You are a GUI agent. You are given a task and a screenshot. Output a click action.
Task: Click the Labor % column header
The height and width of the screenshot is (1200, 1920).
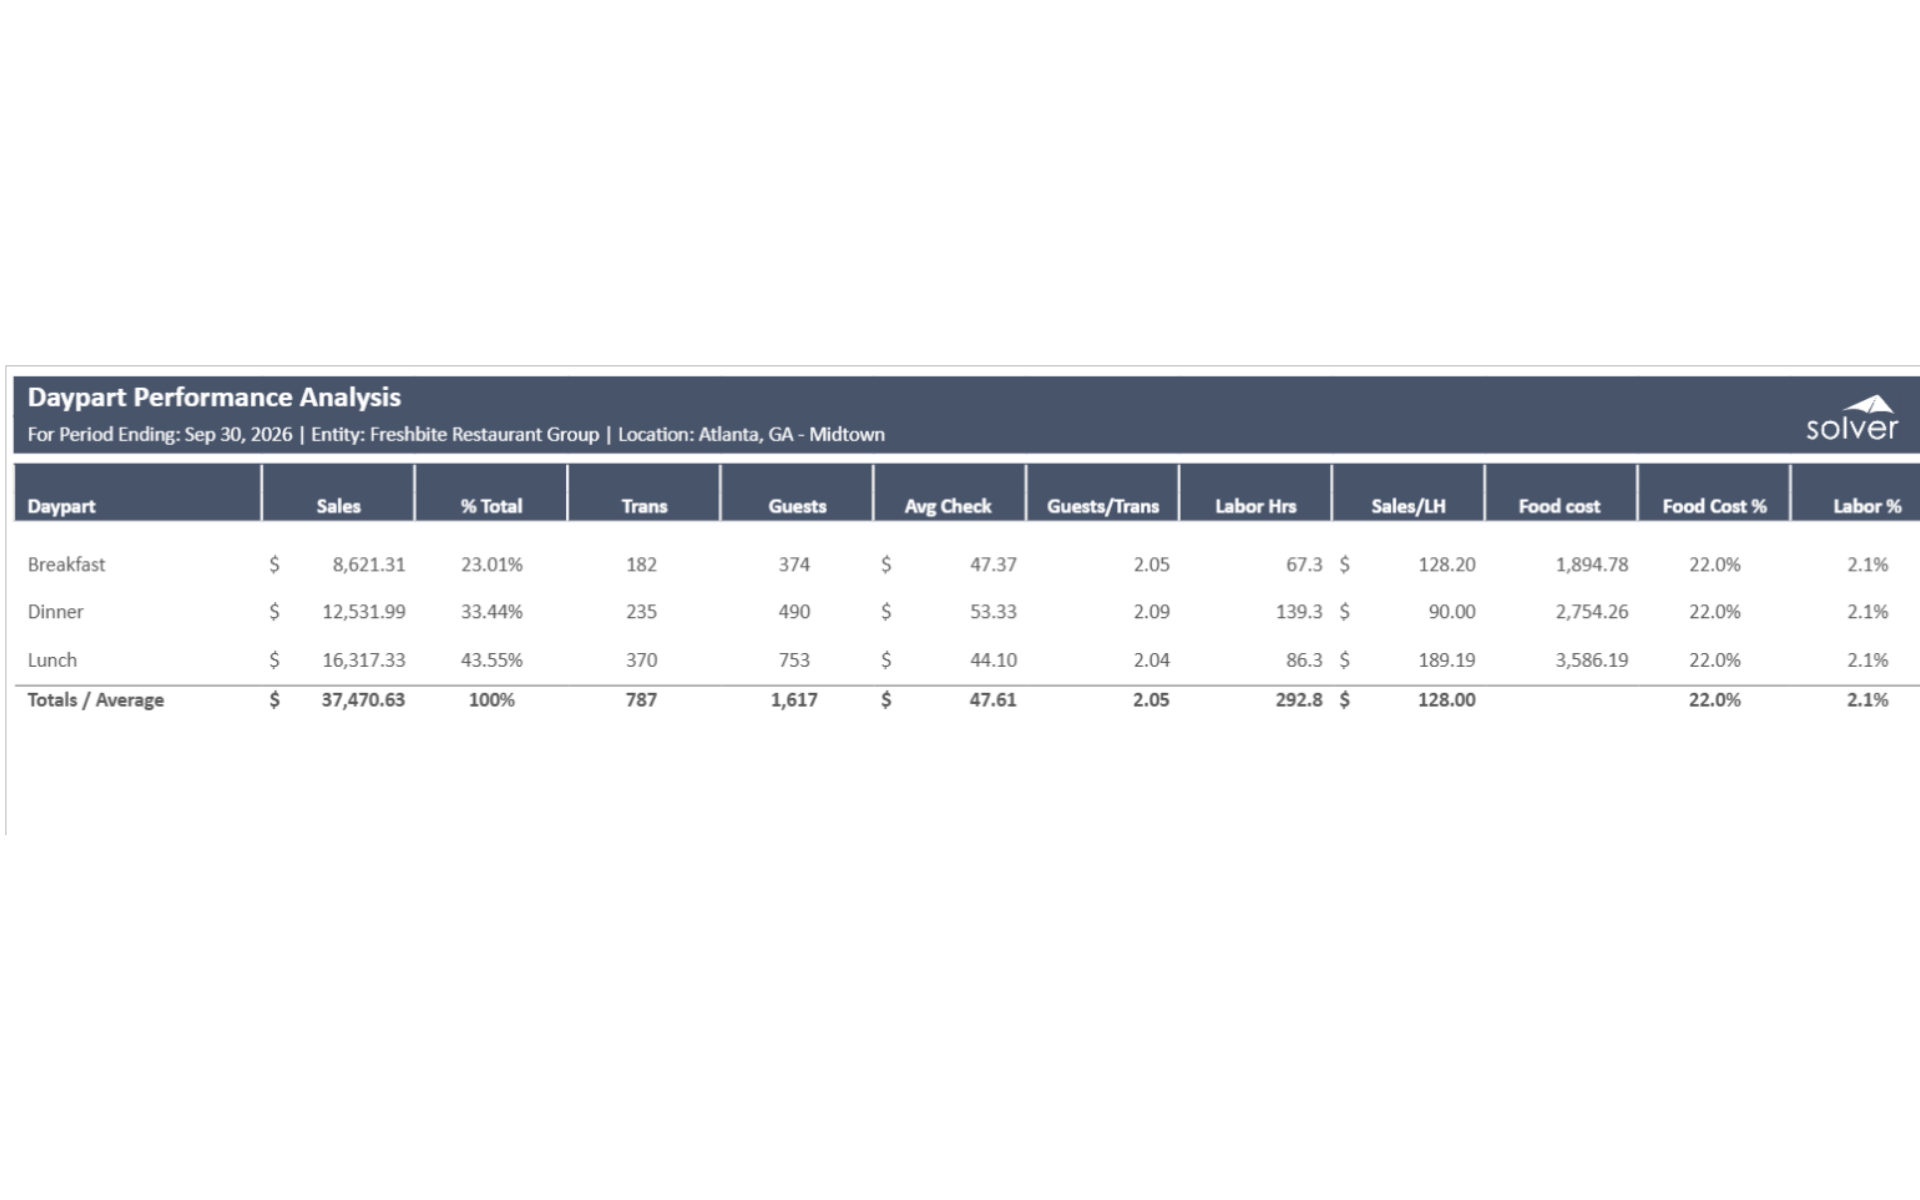(x=1866, y=506)
